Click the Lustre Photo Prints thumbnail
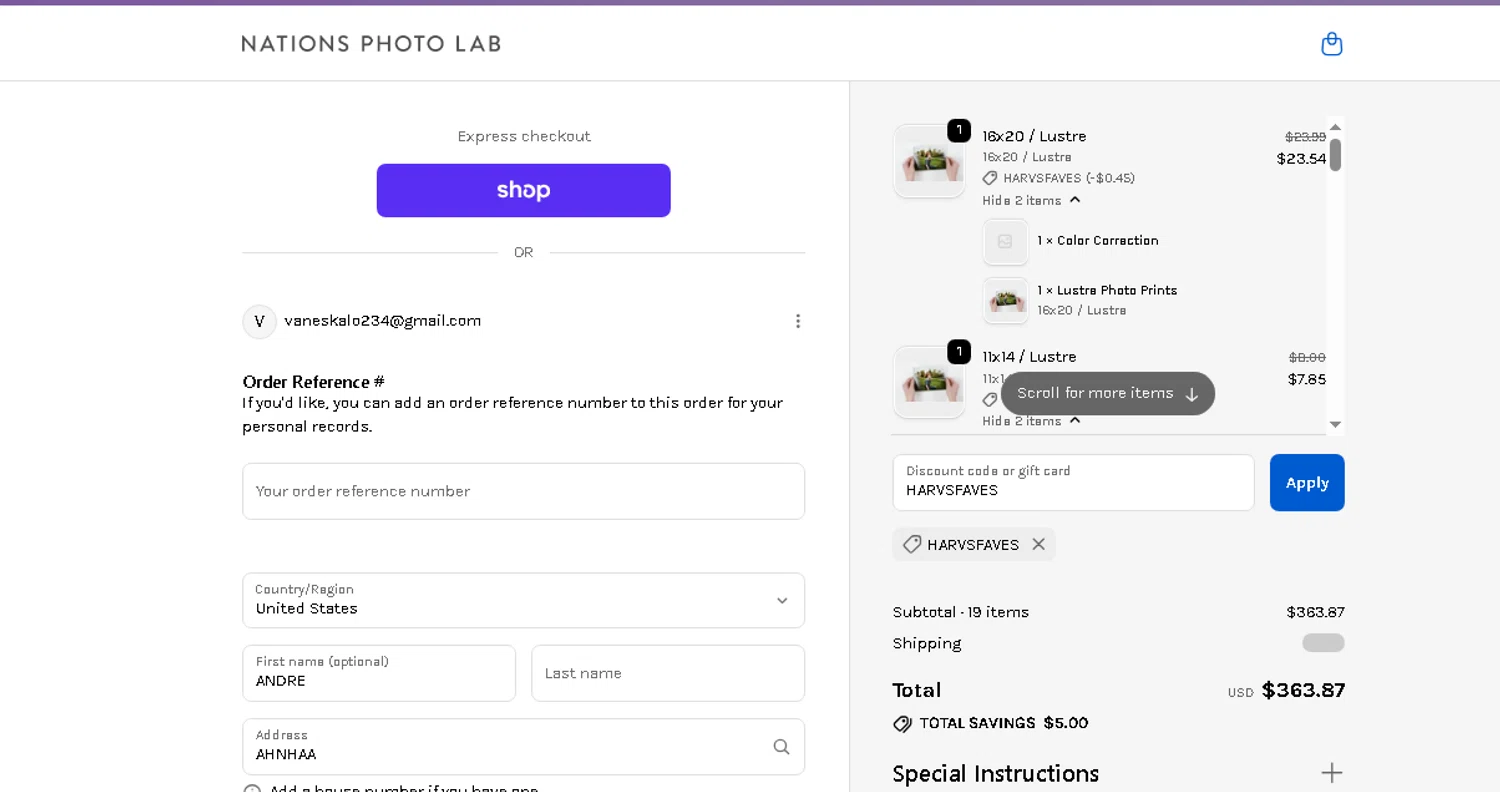1500x792 pixels. pyautogui.click(x=1005, y=300)
